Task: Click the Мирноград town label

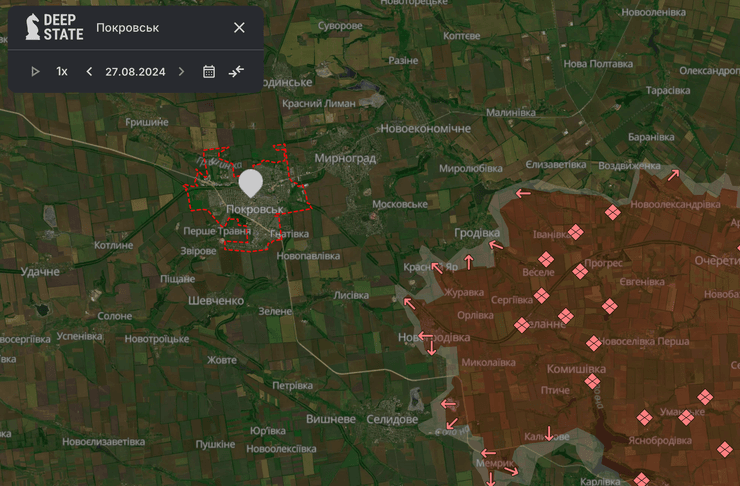Action: [344, 158]
